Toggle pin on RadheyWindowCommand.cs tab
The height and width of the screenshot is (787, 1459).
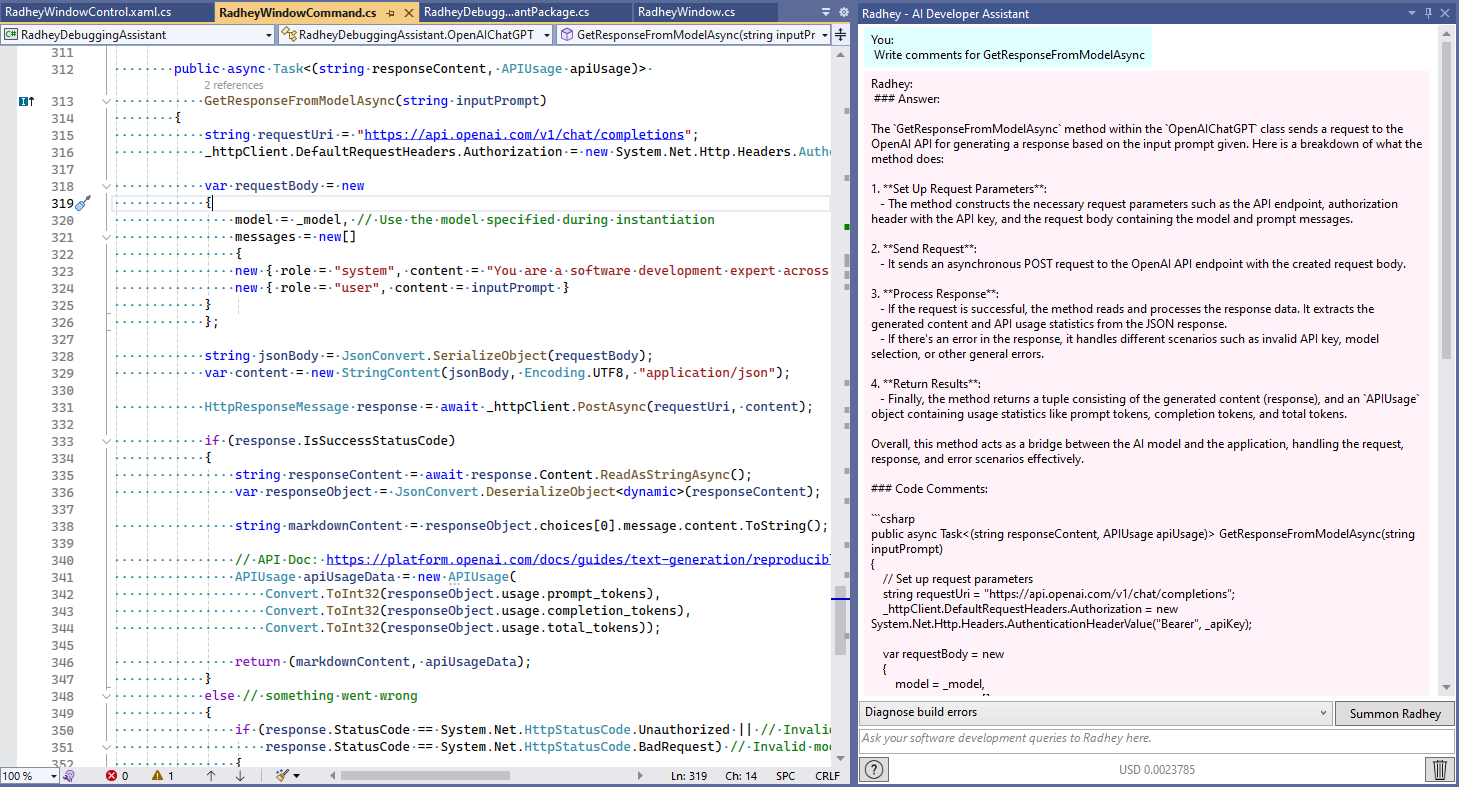point(390,13)
